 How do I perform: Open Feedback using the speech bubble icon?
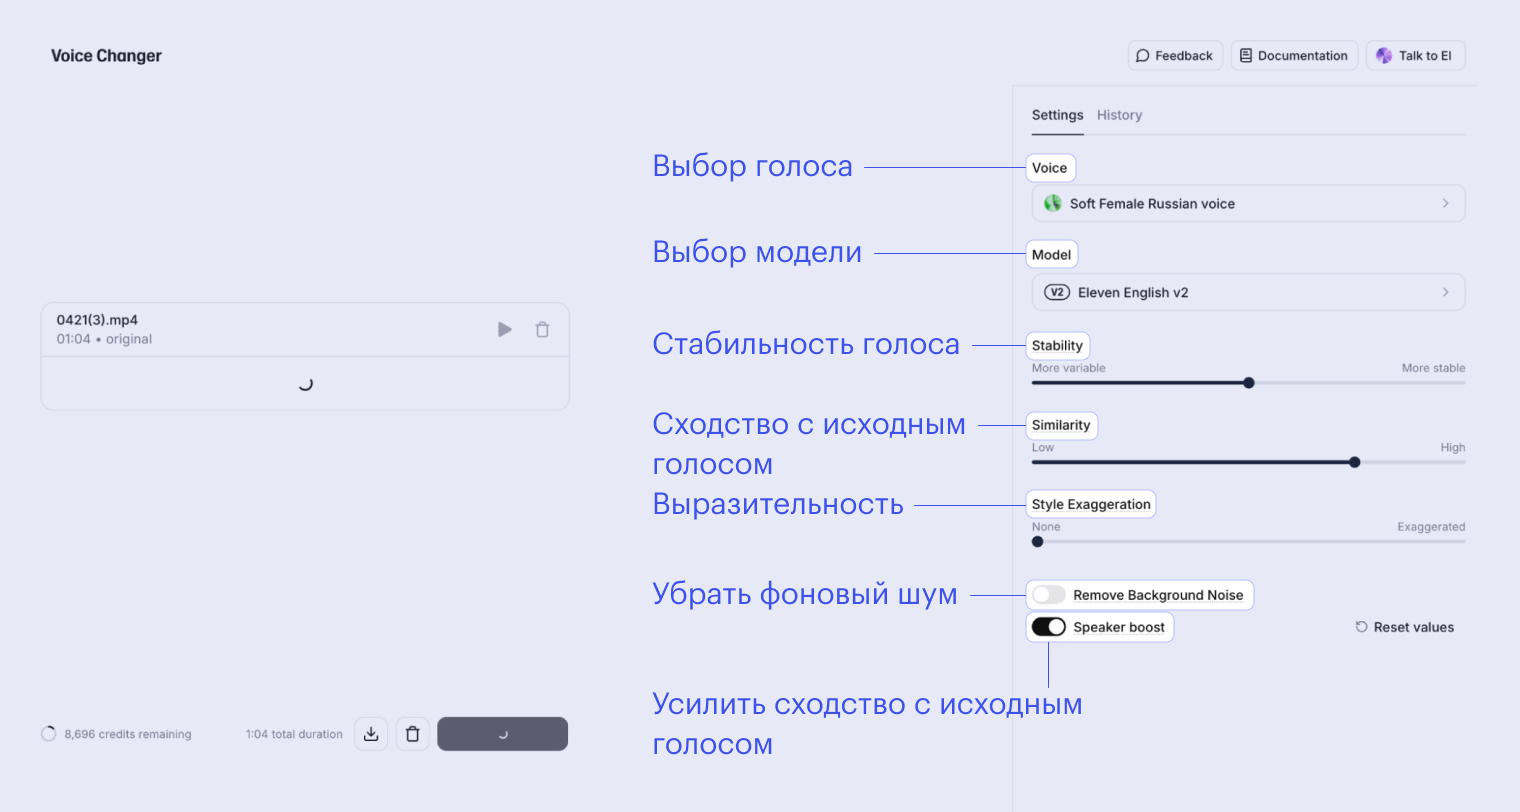point(1142,55)
